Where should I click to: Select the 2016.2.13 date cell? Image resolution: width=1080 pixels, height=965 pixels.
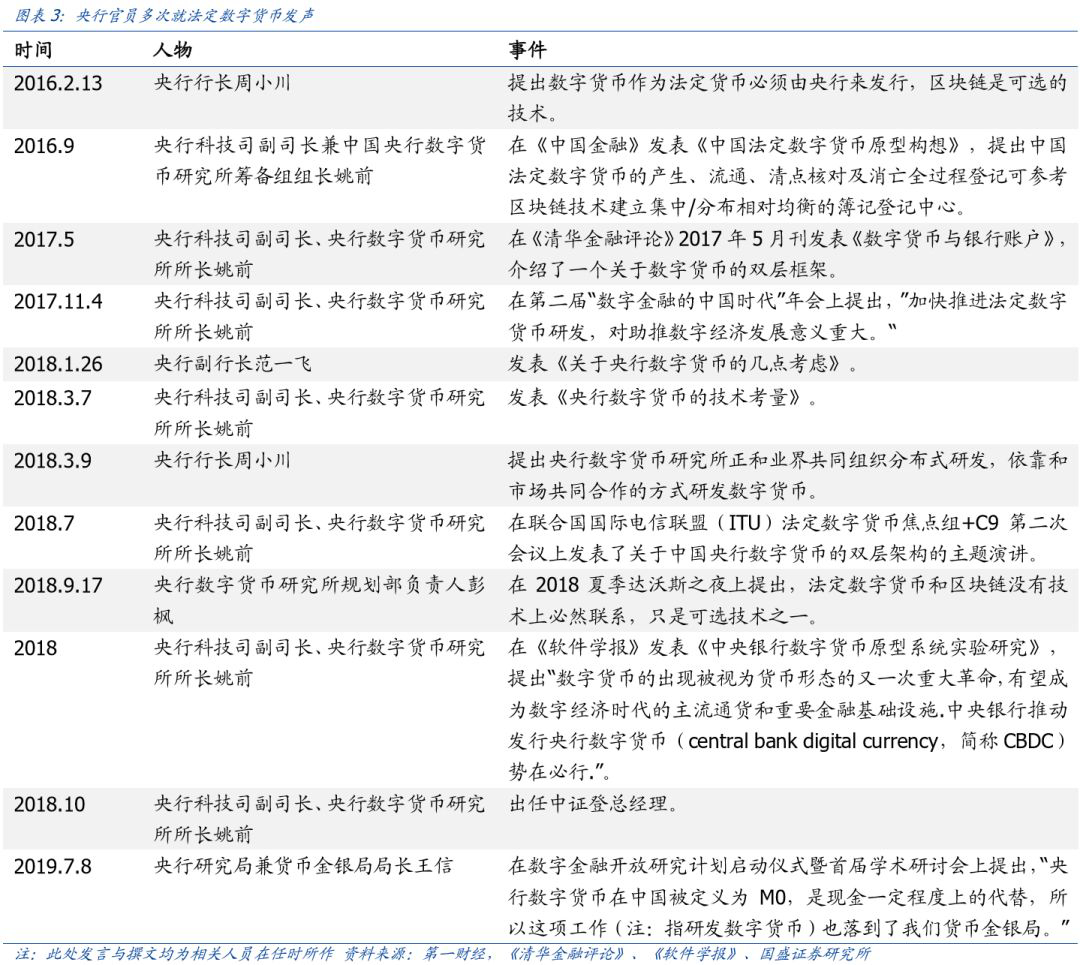pos(58,83)
